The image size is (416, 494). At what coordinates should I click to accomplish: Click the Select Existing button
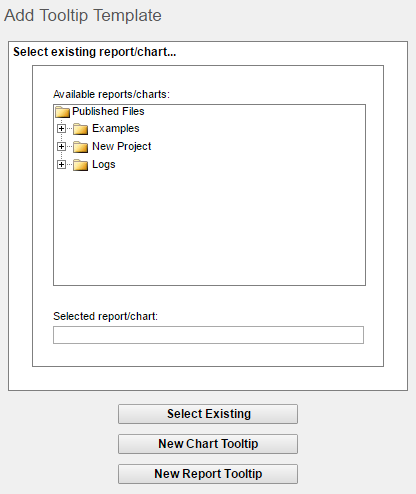coord(208,414)
